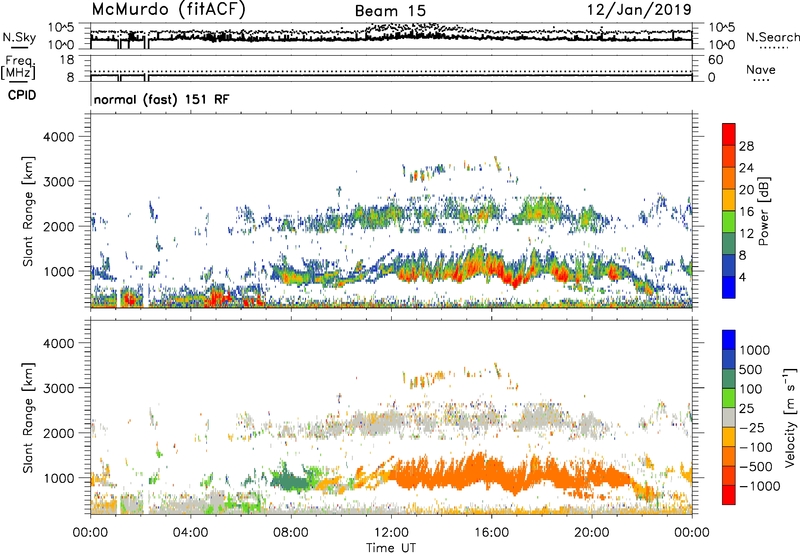Click the Power [dB] colorbar label

(763, 211)
